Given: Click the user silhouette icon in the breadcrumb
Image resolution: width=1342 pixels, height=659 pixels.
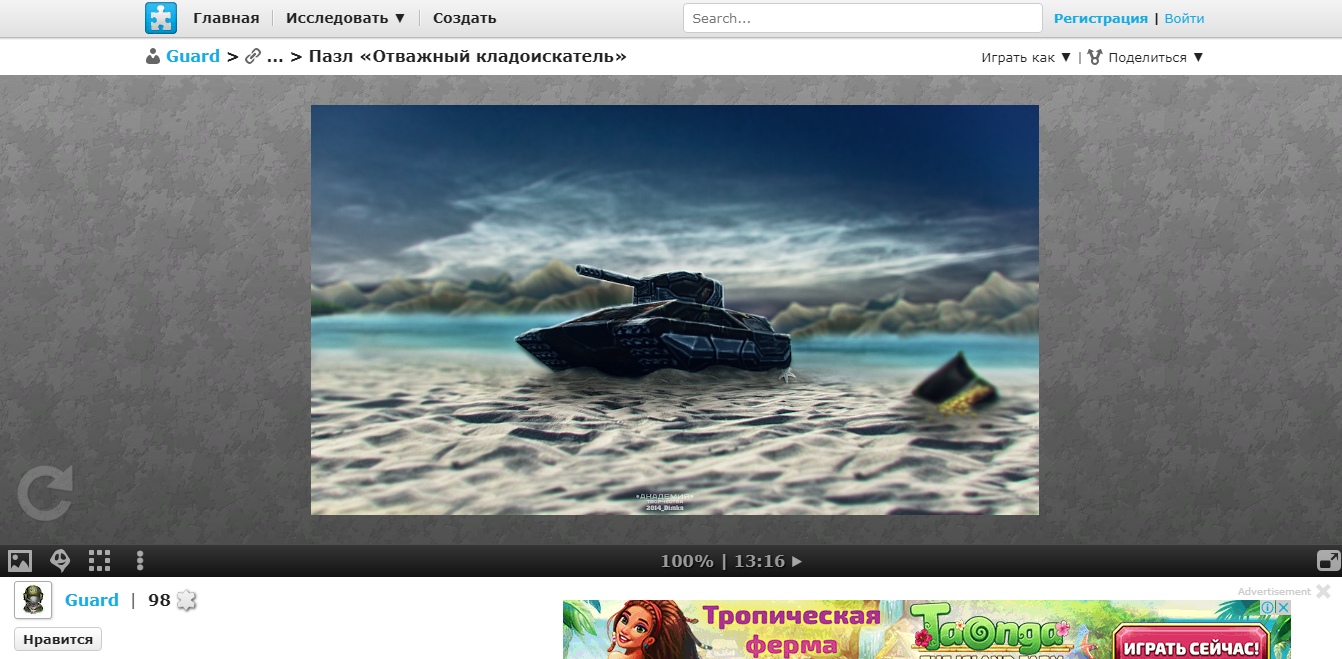Looking at the screenshot, I should (x=153, y=57).
